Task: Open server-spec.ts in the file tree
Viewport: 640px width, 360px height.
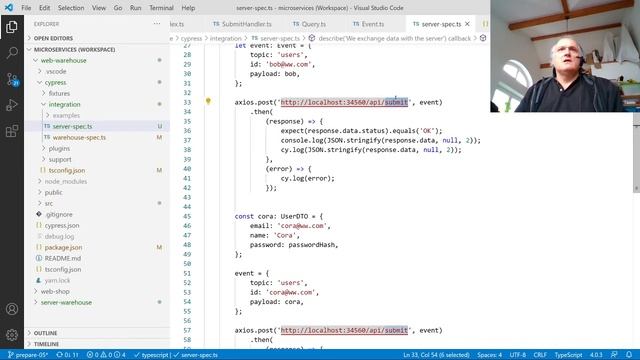Action: (97, 127)
